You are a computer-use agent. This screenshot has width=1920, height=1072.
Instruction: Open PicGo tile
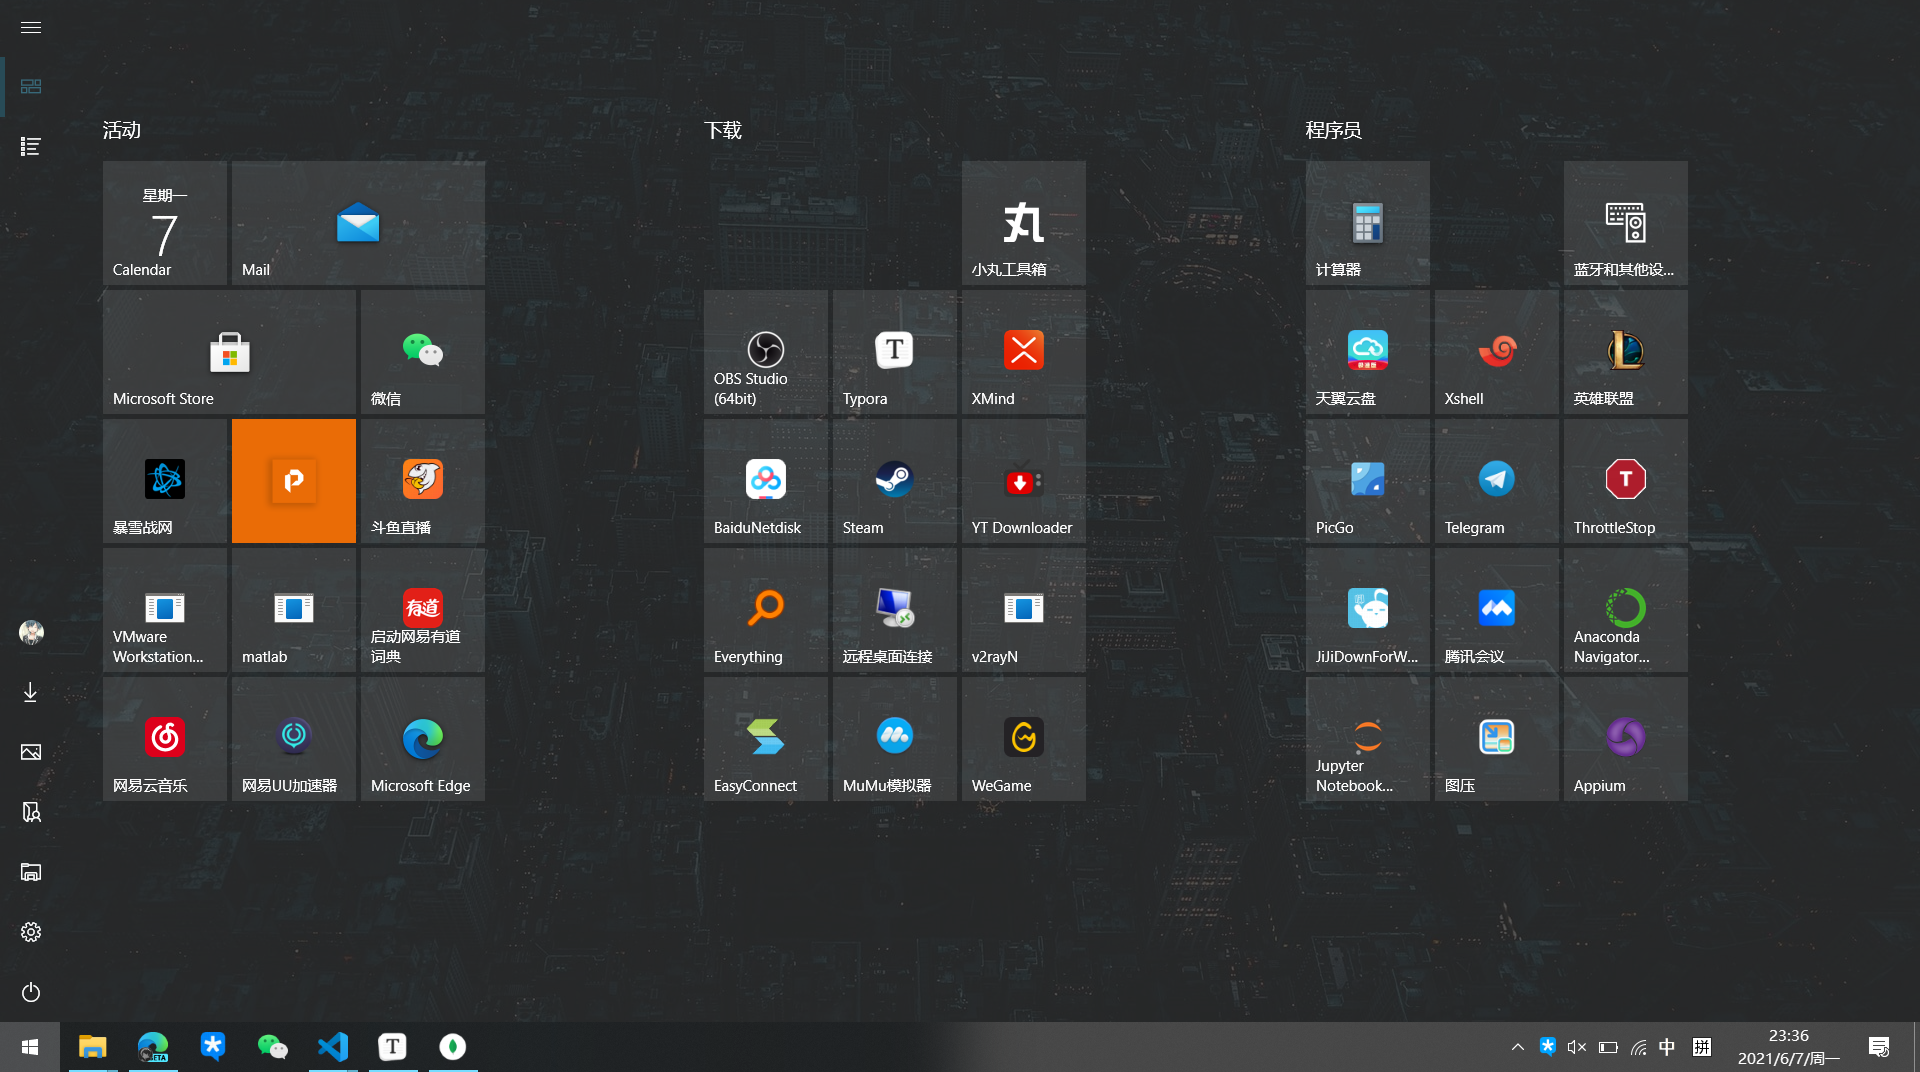coord(1368,481)
